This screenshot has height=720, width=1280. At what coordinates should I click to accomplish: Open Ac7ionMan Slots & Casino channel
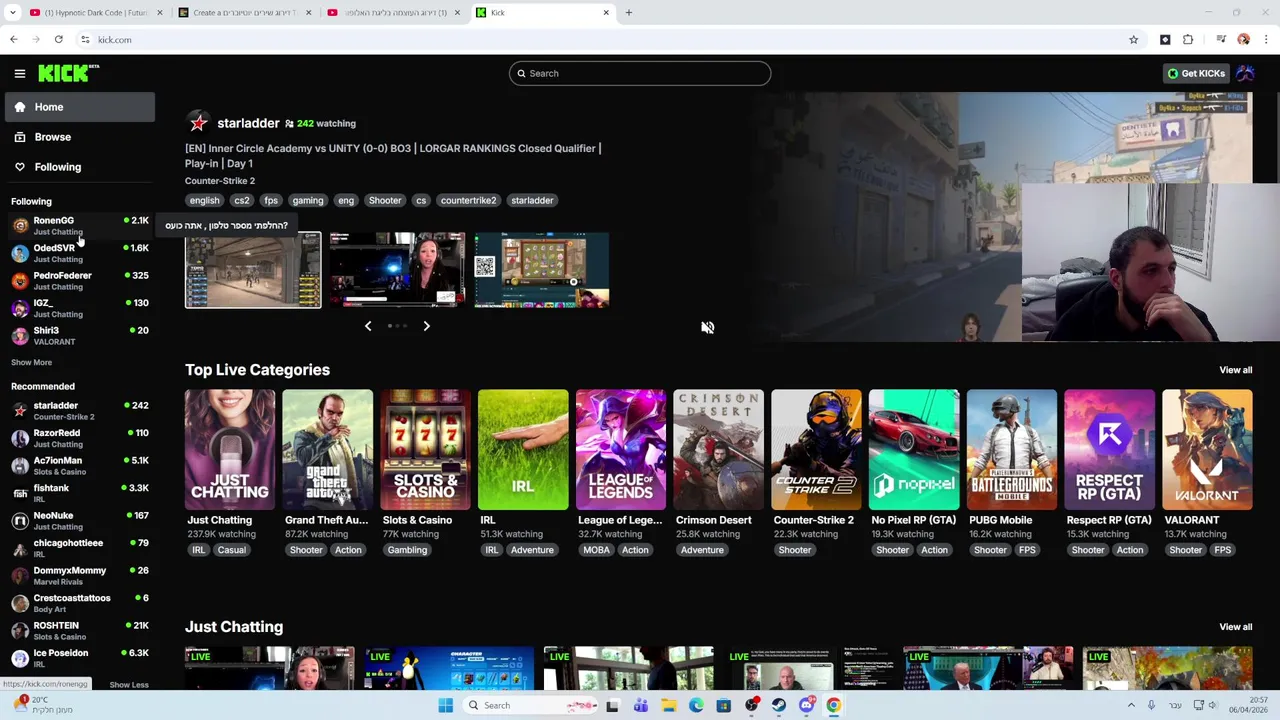point(79,465)
